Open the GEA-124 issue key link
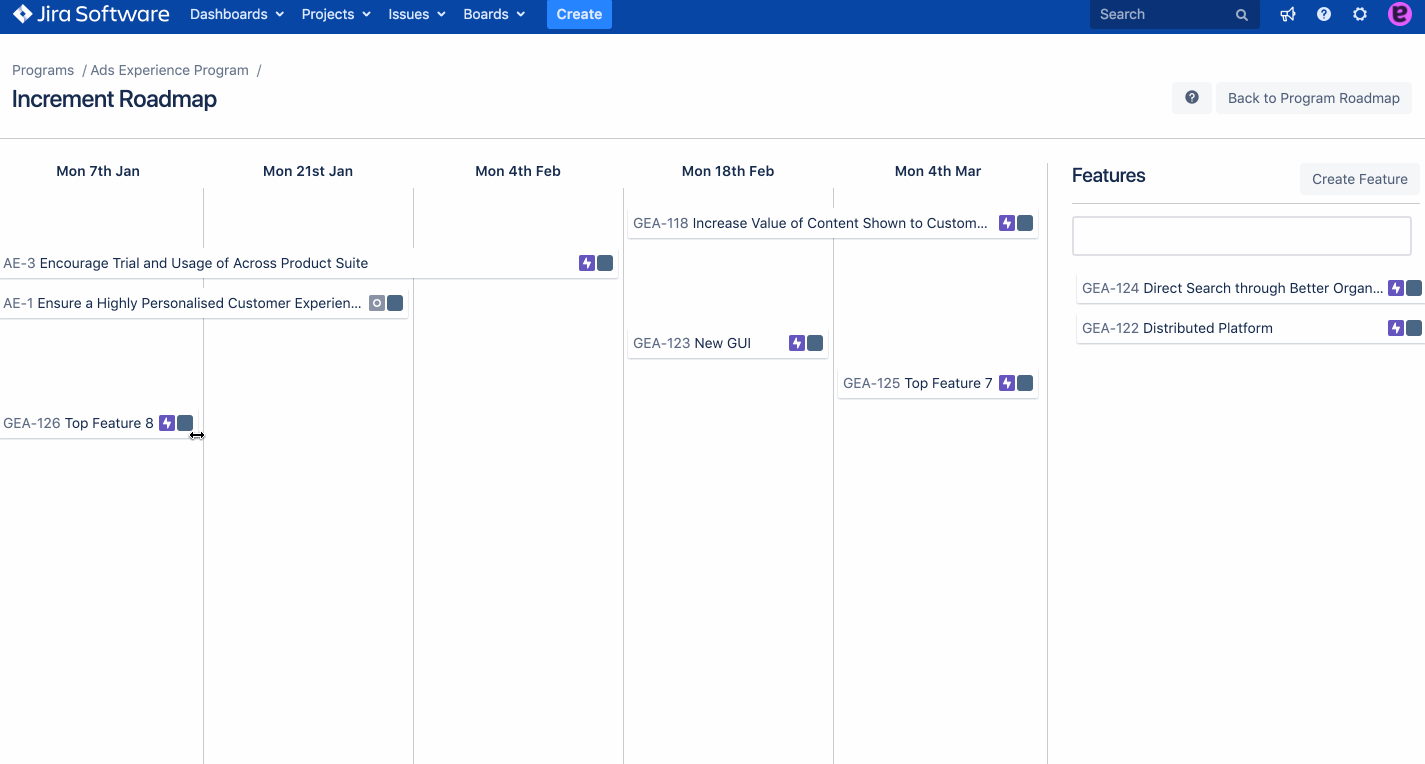Viewport: 1425px width, 764px height. click(1111, 288)
